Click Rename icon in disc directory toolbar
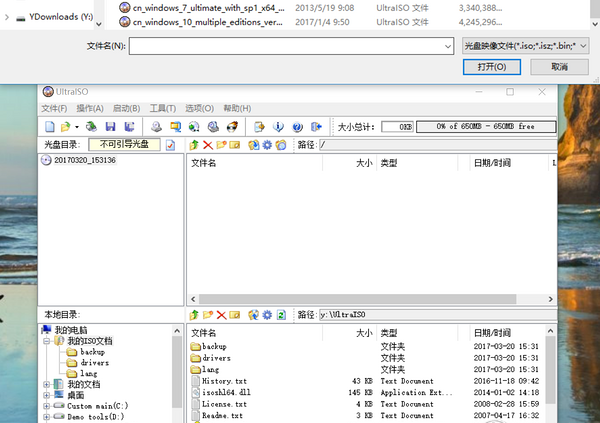This screenshot has height=423, width=600. tap(235, 145)
